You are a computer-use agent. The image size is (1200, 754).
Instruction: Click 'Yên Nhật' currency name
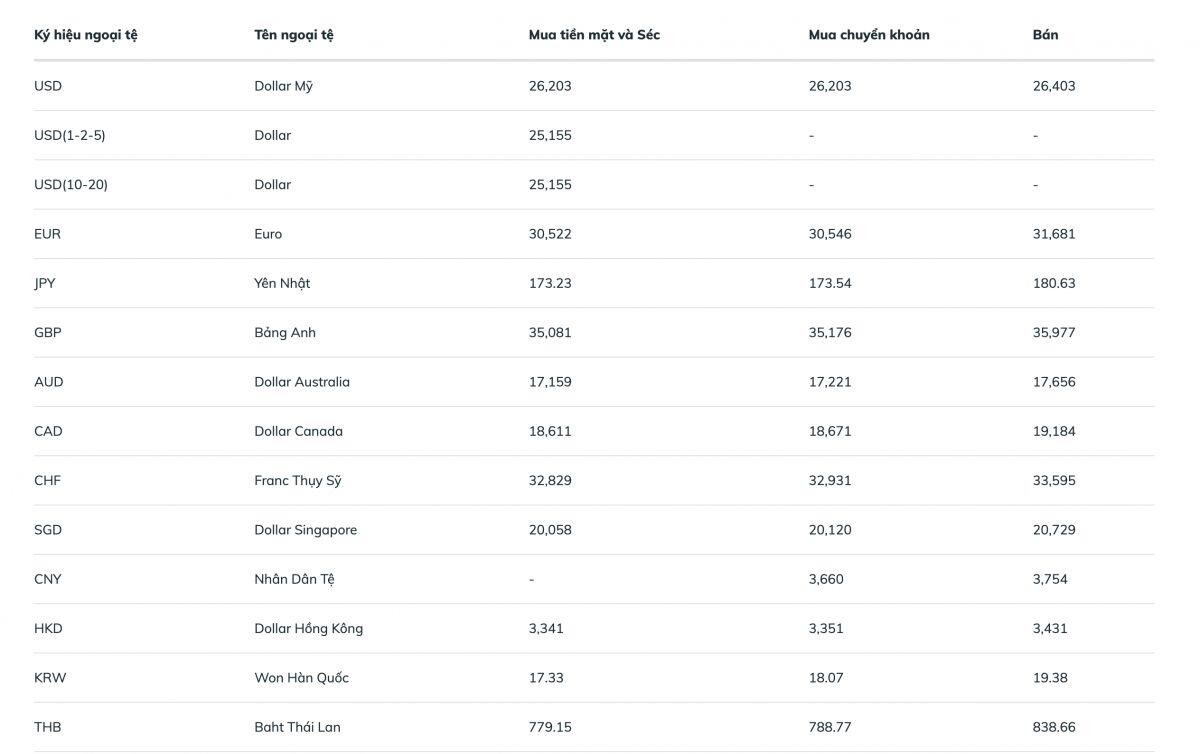282,283
